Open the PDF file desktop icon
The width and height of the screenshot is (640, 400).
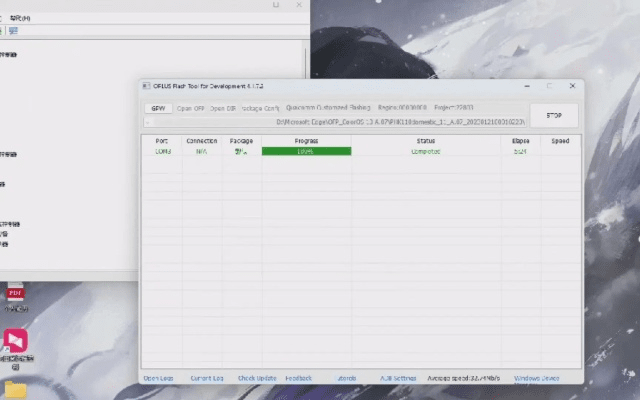(15, 294)
